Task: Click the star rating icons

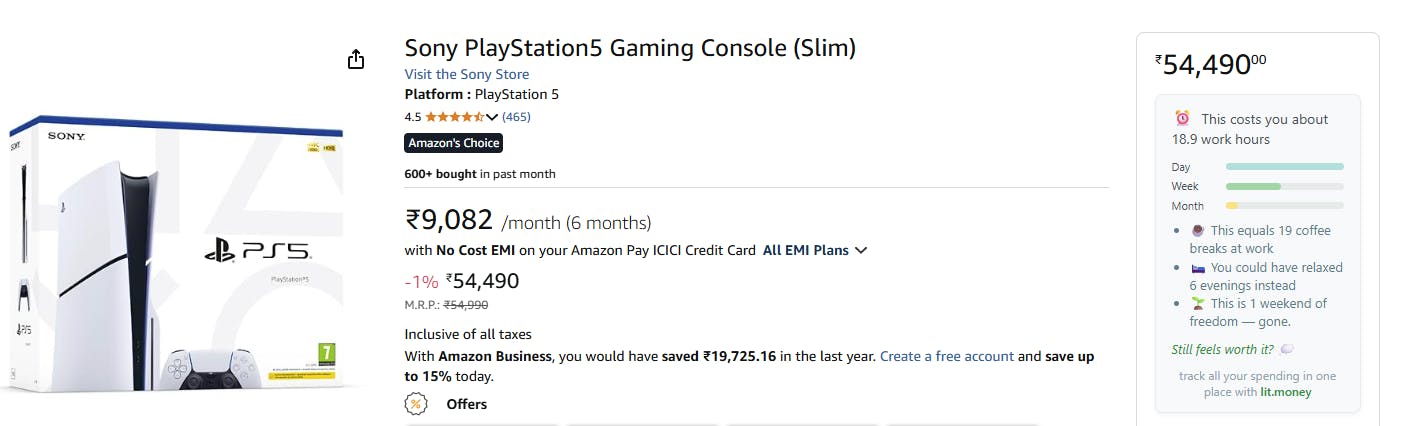Action: click(x=455, y=117)
